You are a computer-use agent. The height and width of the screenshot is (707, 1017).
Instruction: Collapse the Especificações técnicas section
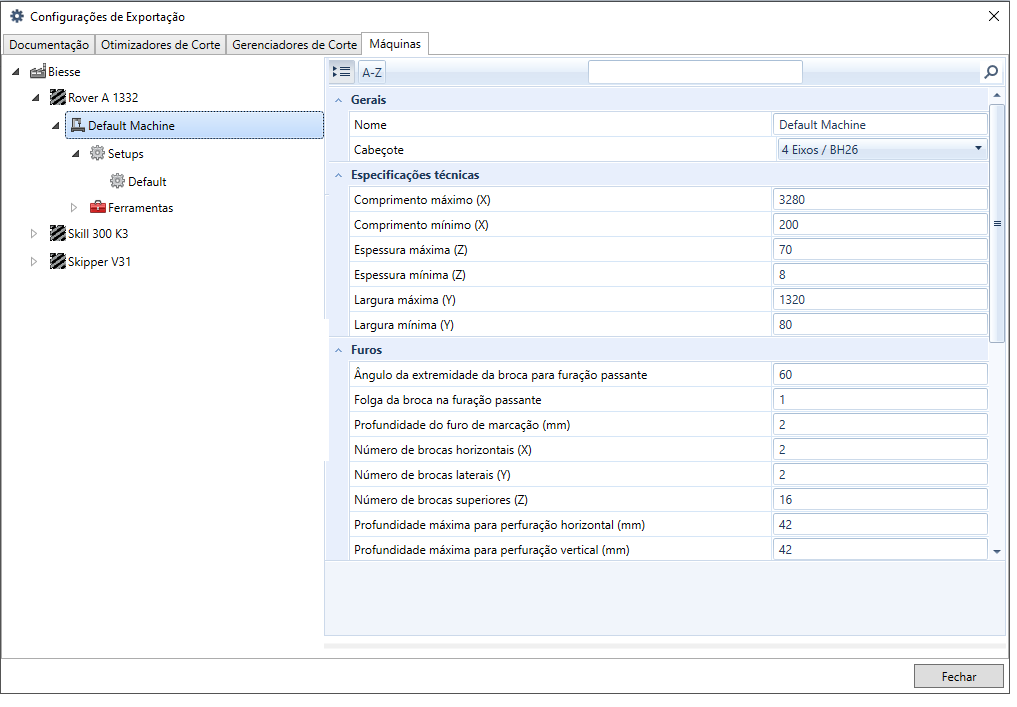(339, 175)
